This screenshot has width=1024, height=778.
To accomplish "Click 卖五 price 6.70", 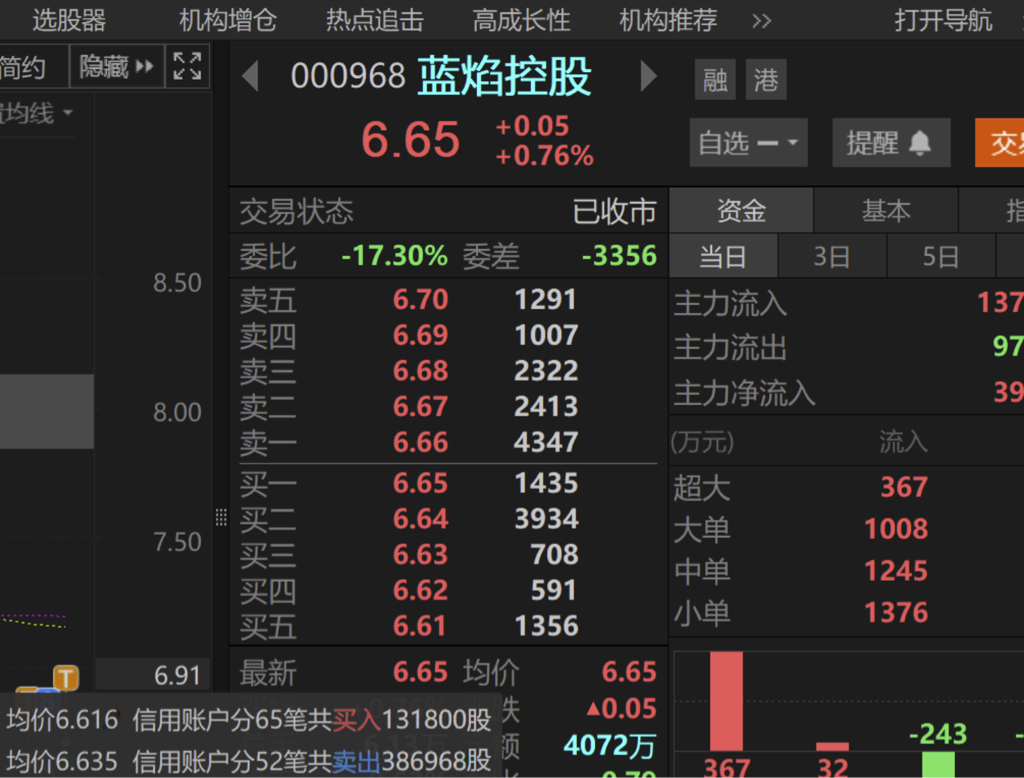I will pyautogui.click(x=421, y=300).
